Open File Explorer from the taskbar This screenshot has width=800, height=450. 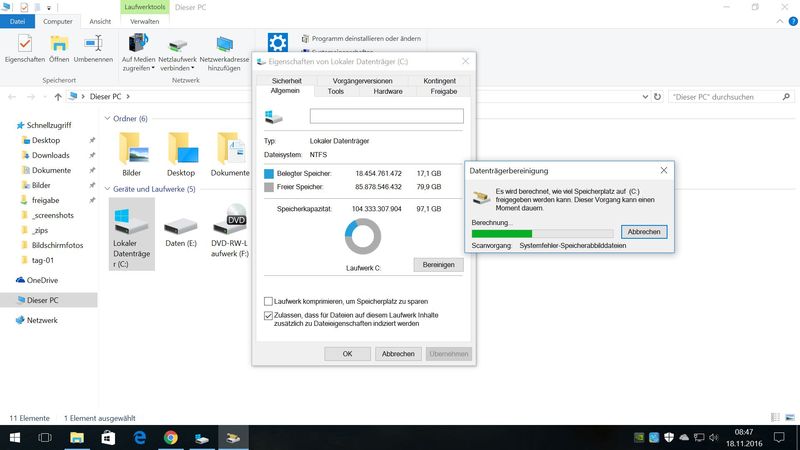[77, 438]
